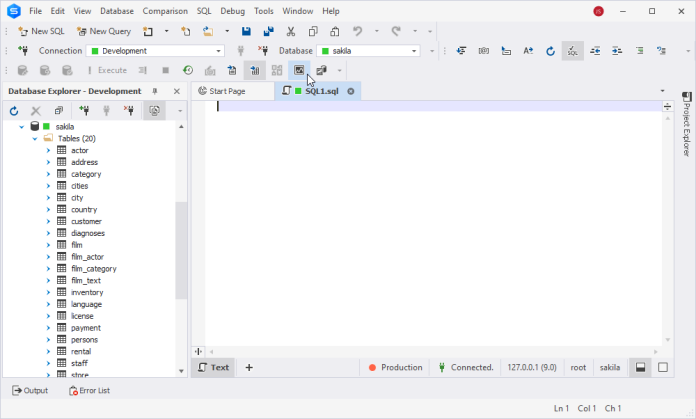Click the Refresh icon in Database Explorer toolbar

coord(14,111)
